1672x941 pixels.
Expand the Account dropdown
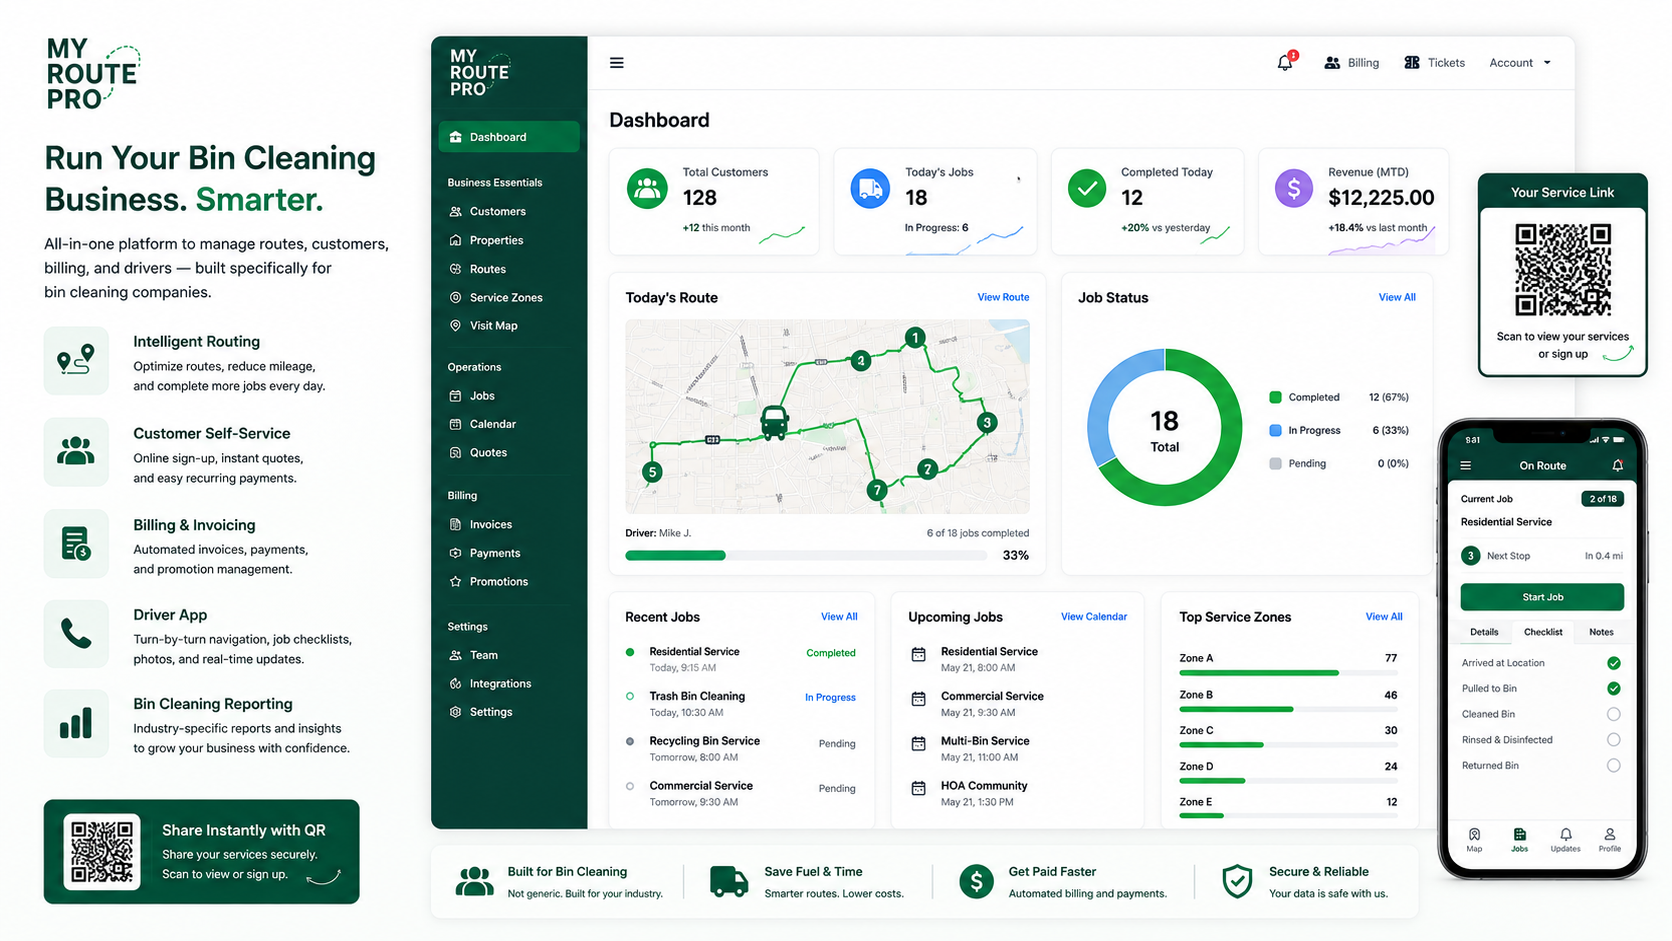point(1520,63)
